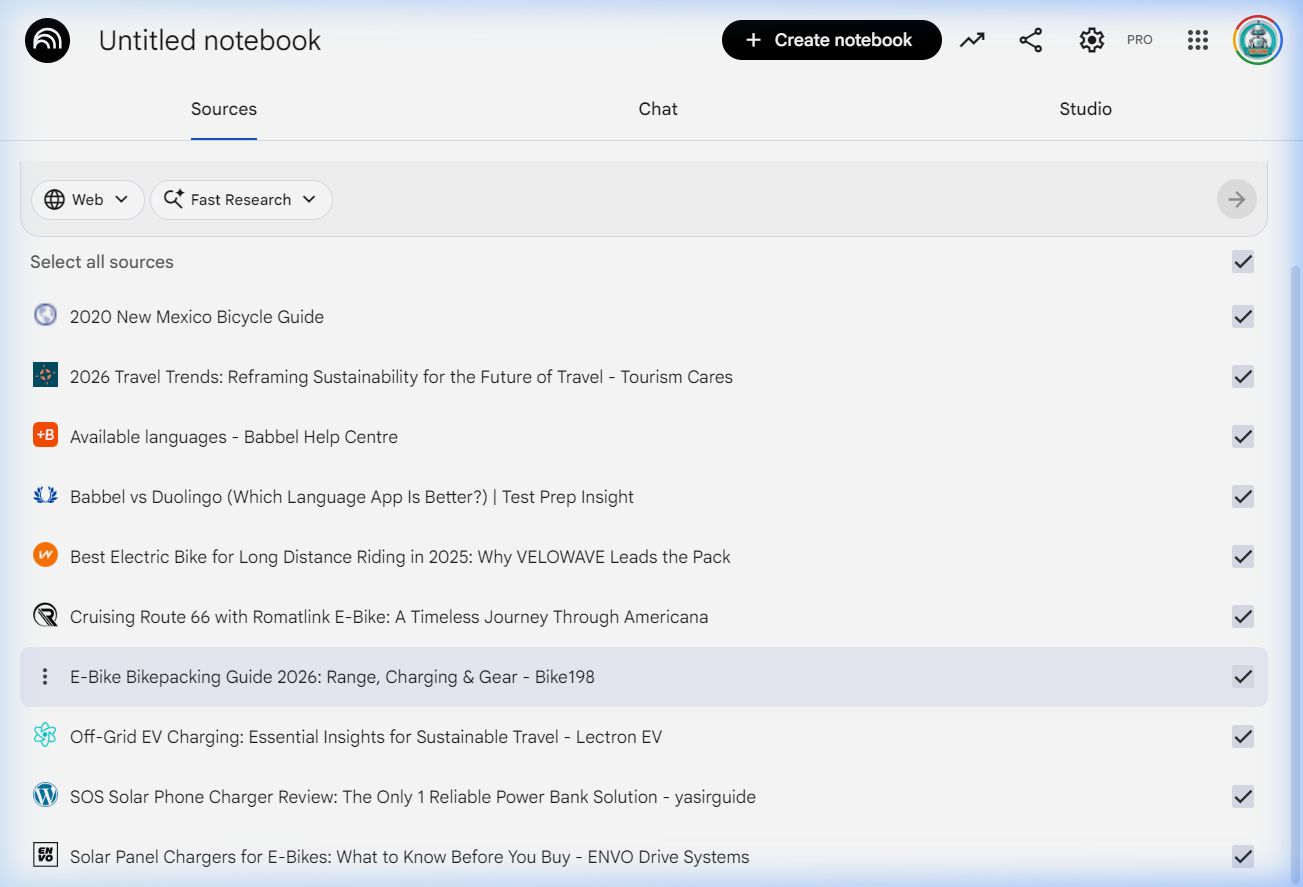The height and width of the screenshot is (887, 1303).
Task: Click the share notebook icon
Action: coord(1030,40)
